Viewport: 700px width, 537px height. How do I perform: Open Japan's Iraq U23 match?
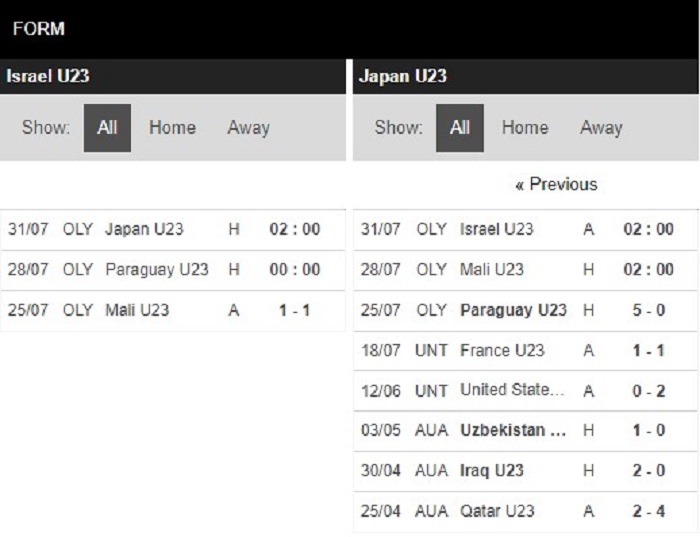(525, 471)
